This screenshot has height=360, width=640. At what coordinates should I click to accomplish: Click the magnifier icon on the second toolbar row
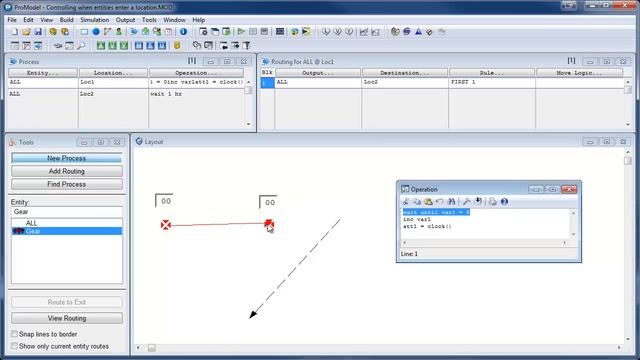[x=81, y=46]
